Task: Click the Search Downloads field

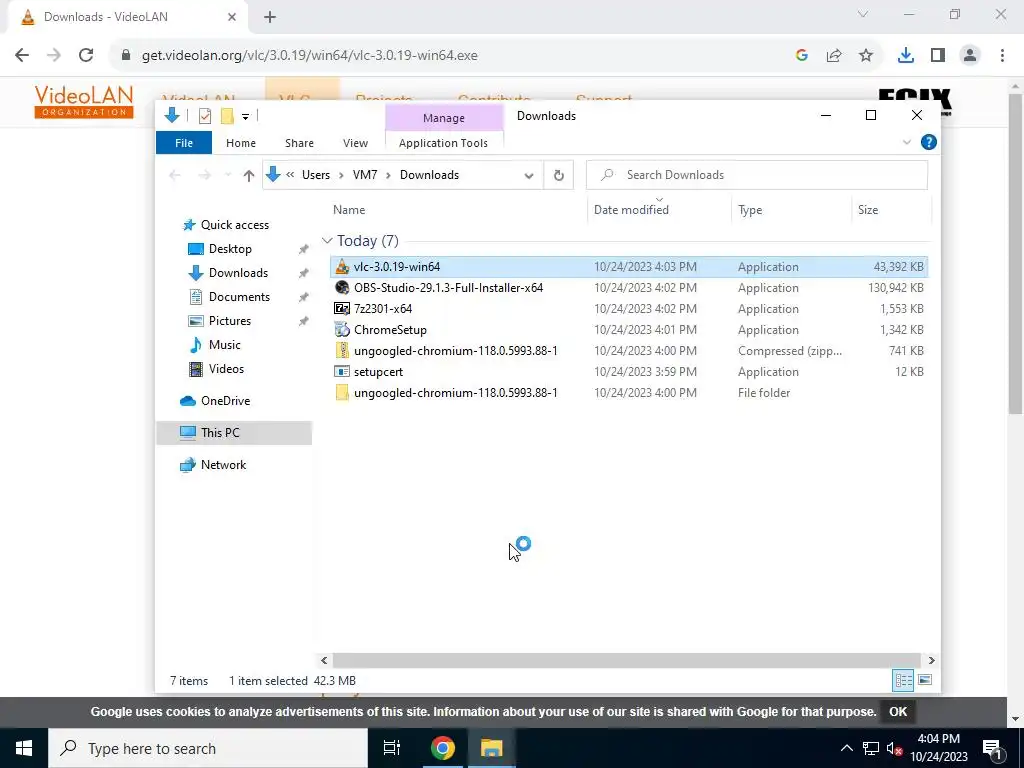Action: point(757,175)
